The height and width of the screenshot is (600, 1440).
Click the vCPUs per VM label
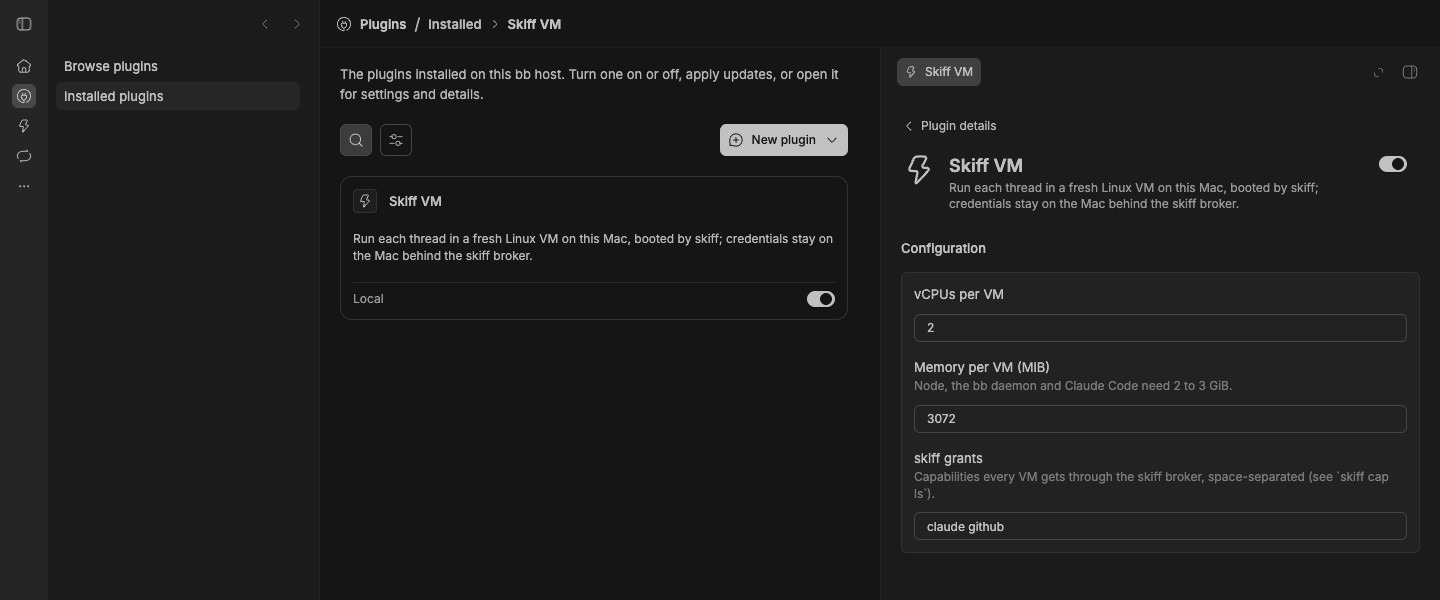pyautogui.click(x=959, y=294)
